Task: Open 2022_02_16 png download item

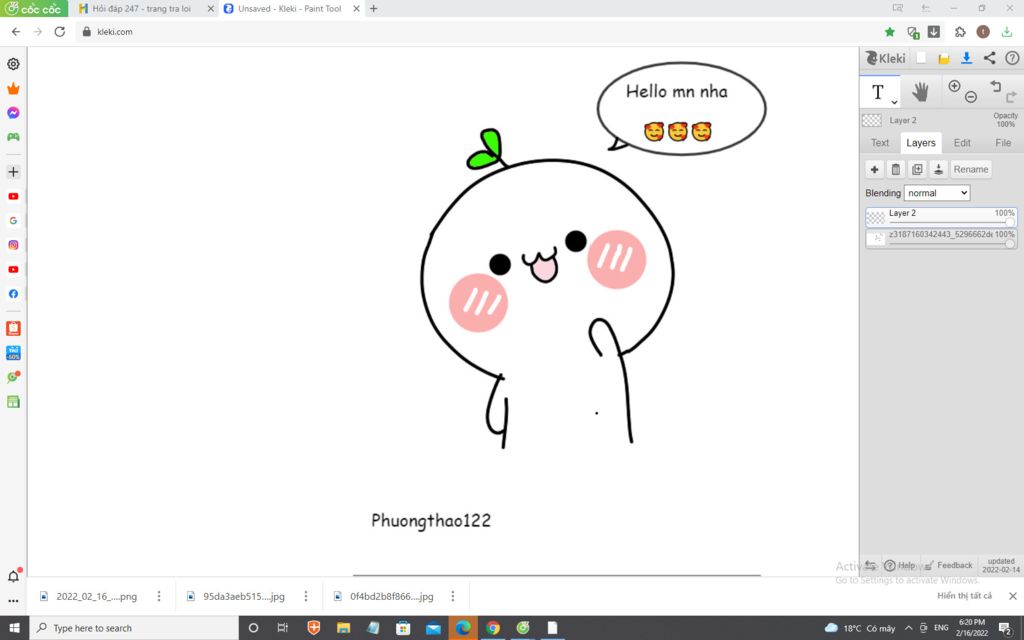Action: coord(89,596)
